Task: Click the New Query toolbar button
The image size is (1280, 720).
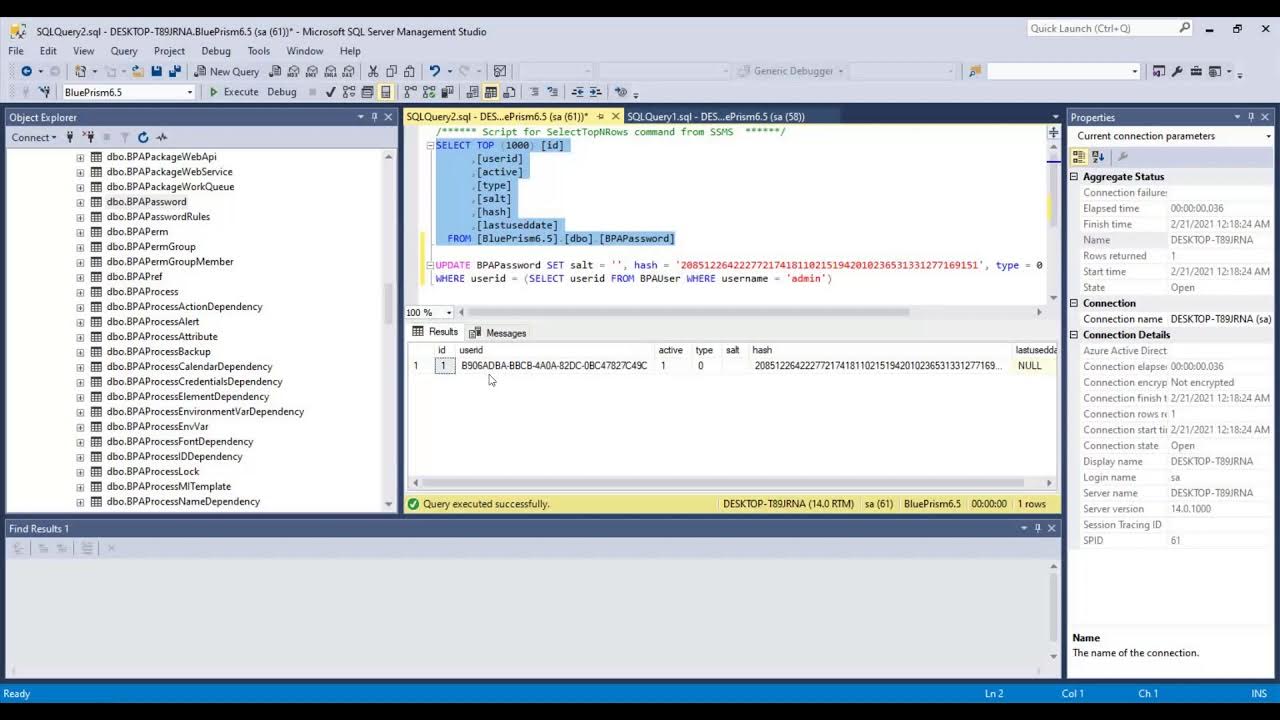Action: 227,71
